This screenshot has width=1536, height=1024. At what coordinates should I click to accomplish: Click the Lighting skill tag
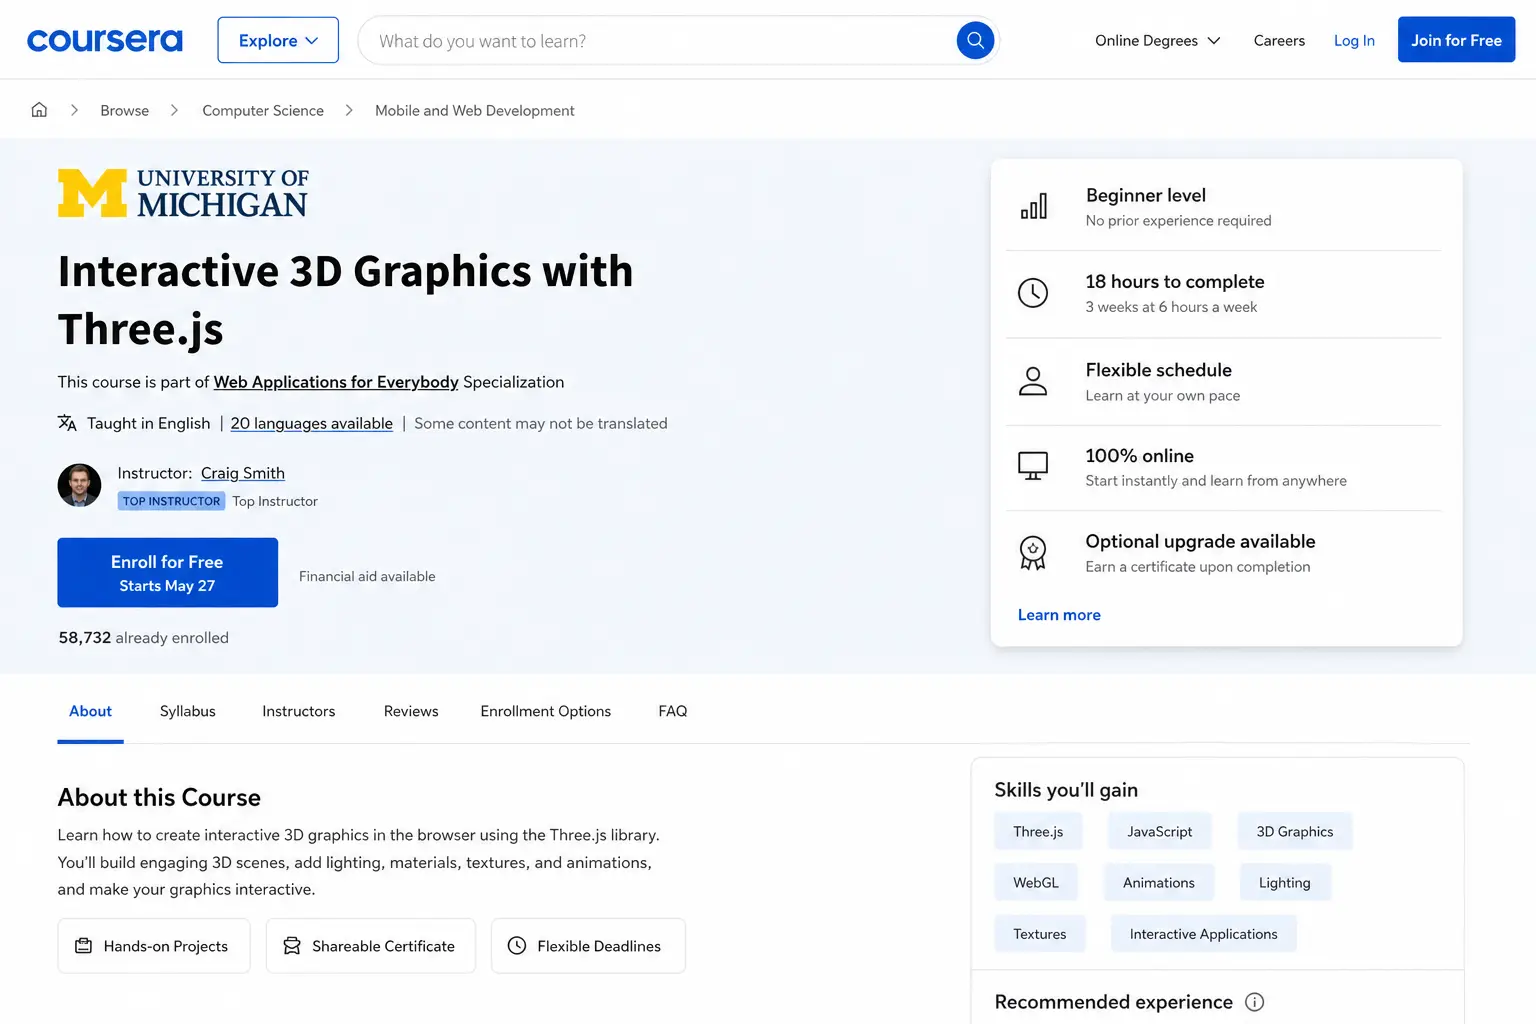(x=1285, y=883)
